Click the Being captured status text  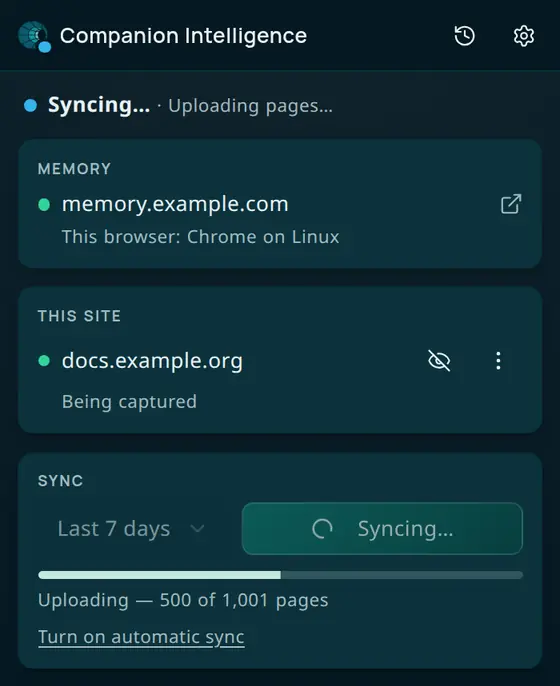[129, 402]
